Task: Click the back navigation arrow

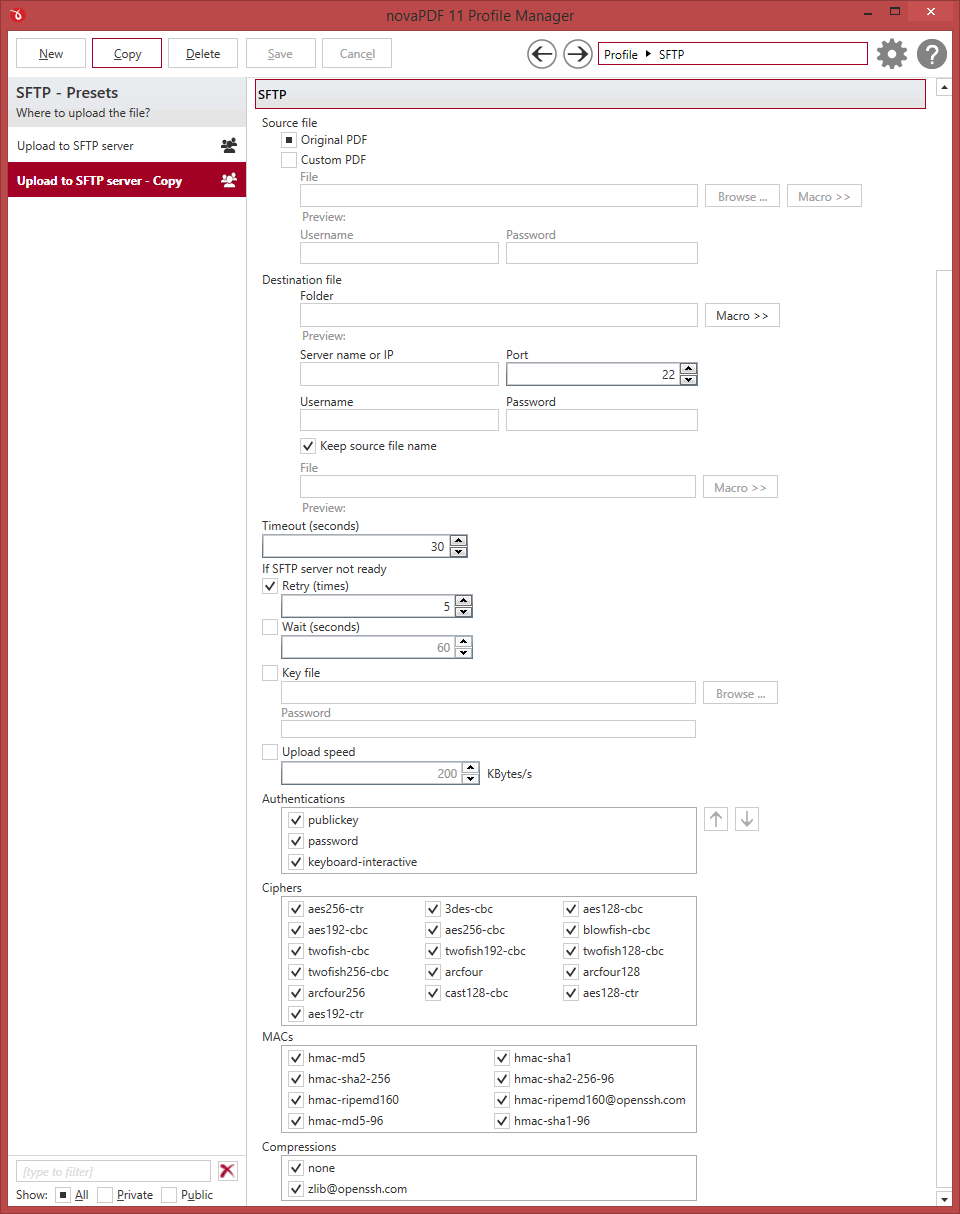Action: pyautogui.click(x=542, y=54)
